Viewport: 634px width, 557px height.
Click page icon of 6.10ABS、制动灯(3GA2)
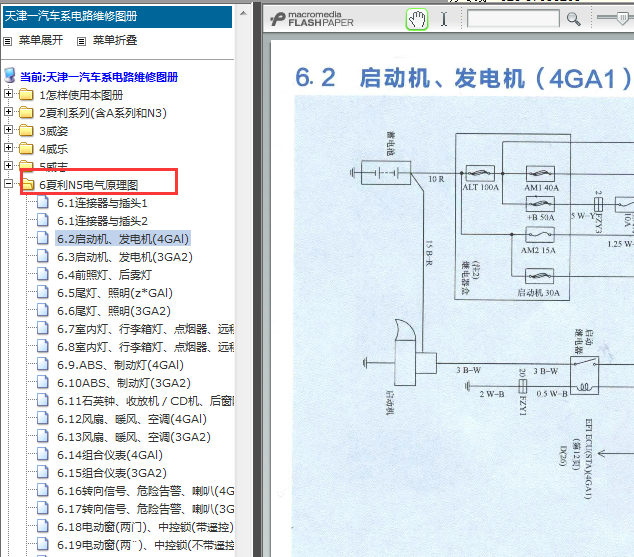point(43,382)
